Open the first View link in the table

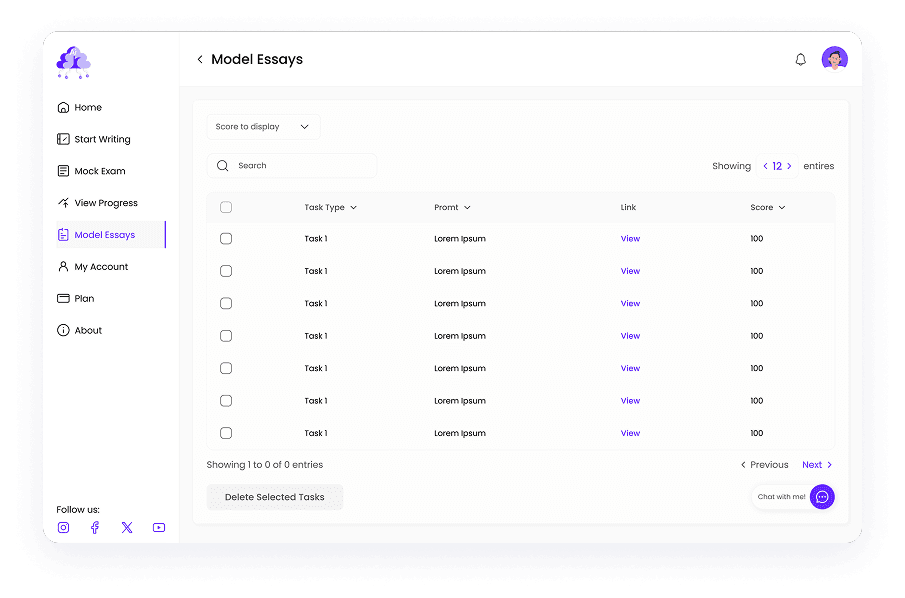point(630,238)
